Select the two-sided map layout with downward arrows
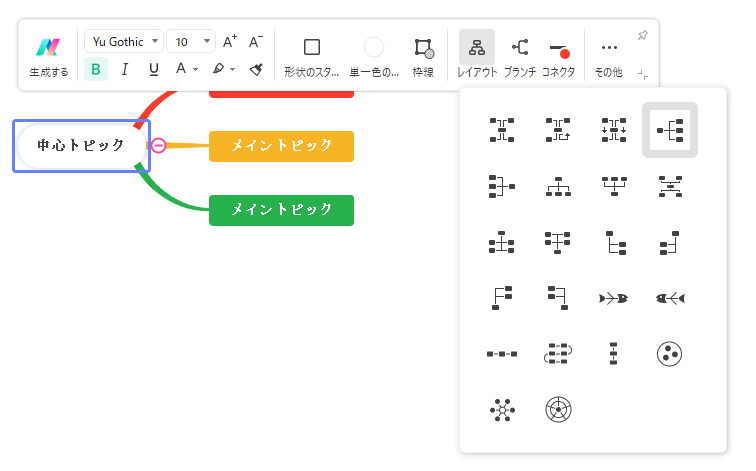 (614, 130)
